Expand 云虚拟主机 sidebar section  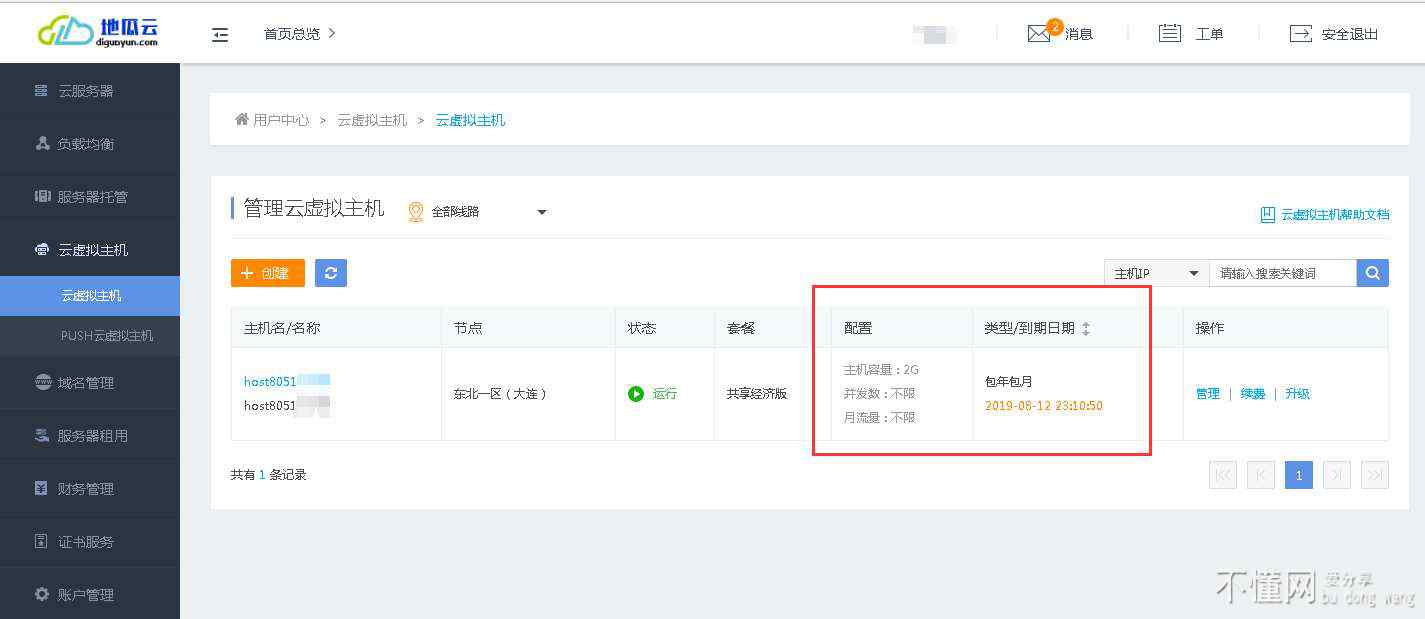tap(90, 250)
